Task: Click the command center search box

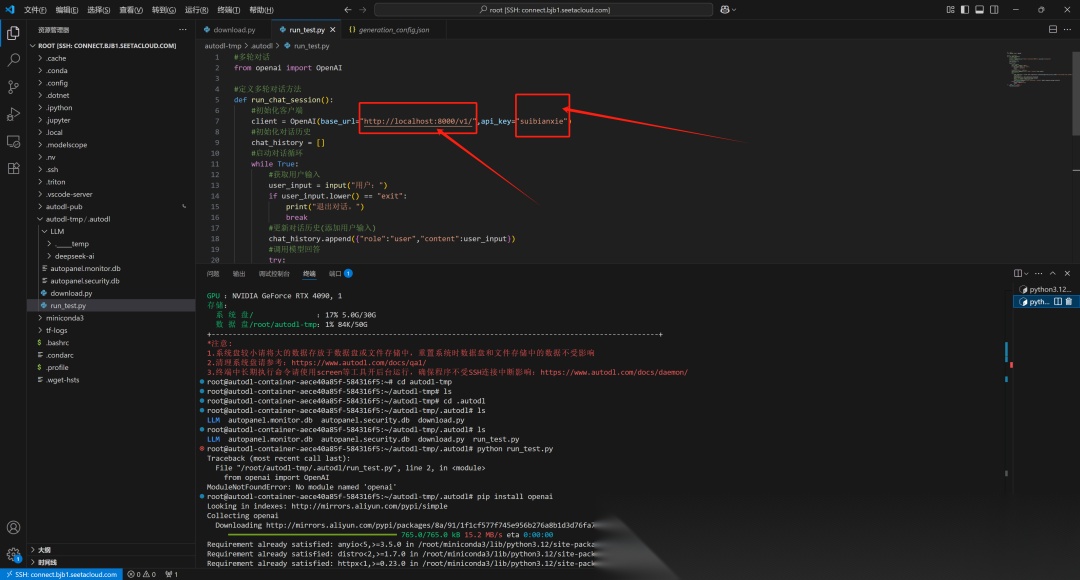Action: click(543, 10)
